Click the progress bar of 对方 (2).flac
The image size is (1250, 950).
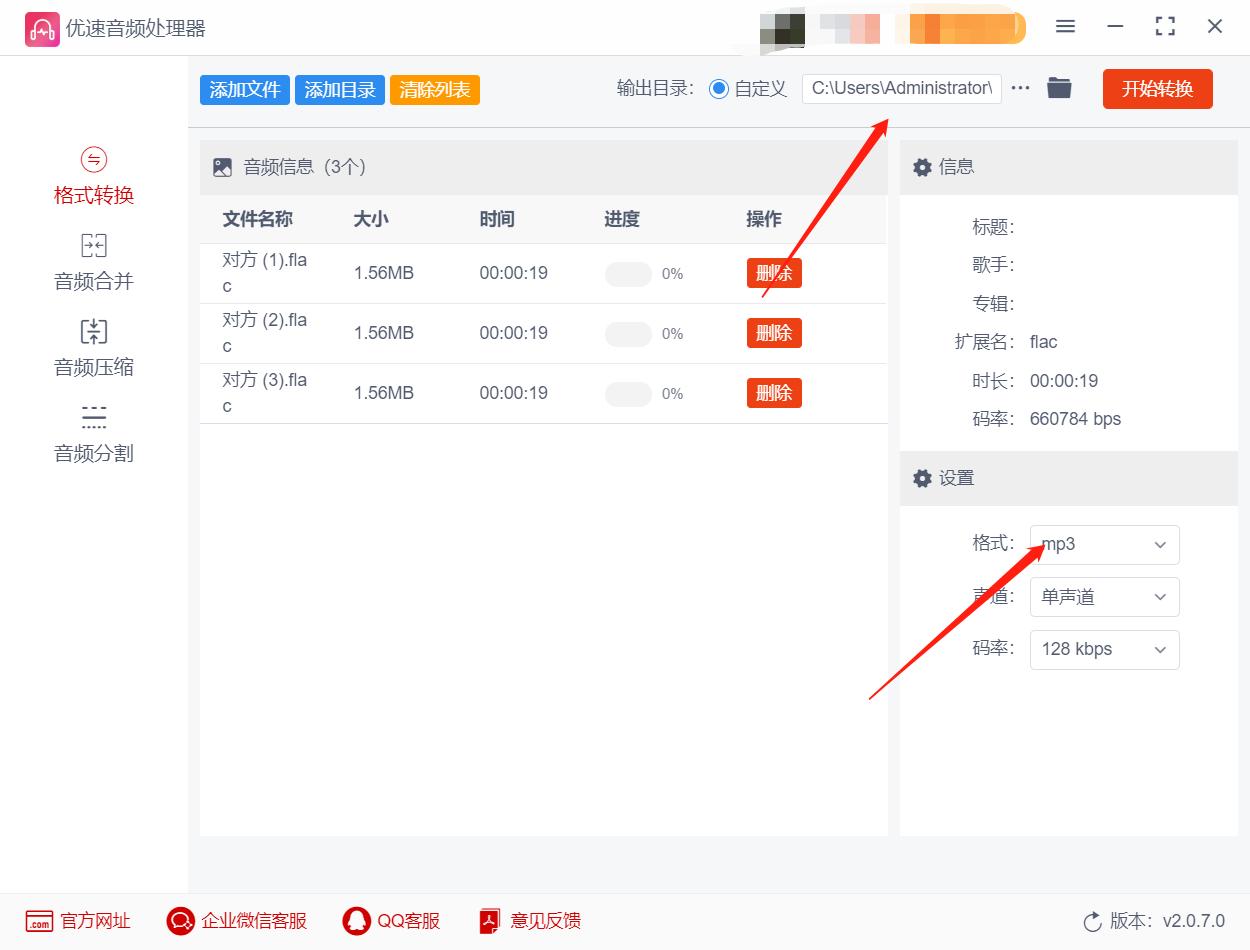tap(628, 332)
